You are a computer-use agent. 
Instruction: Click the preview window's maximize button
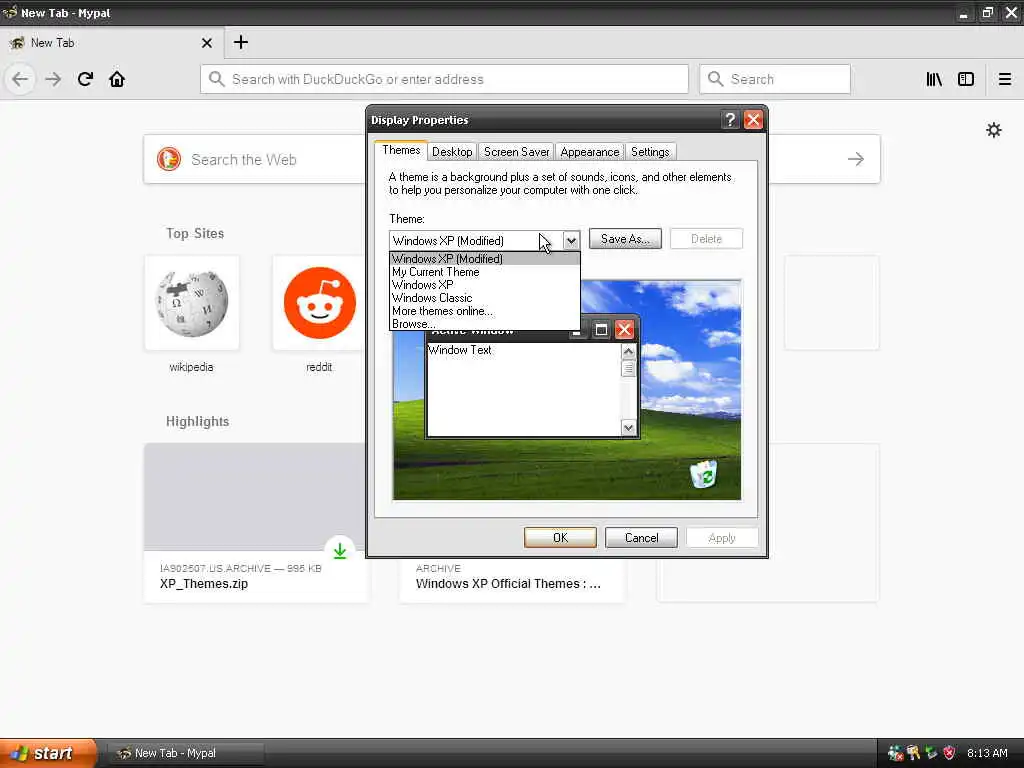[x=601, y=330]
